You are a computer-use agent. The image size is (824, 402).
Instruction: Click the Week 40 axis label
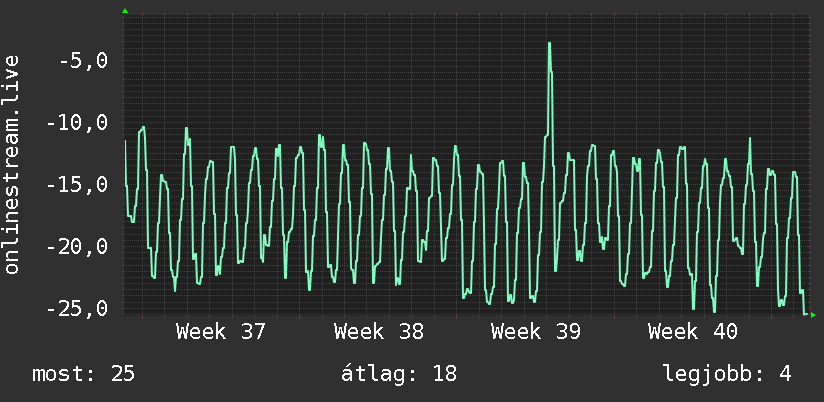693,333
